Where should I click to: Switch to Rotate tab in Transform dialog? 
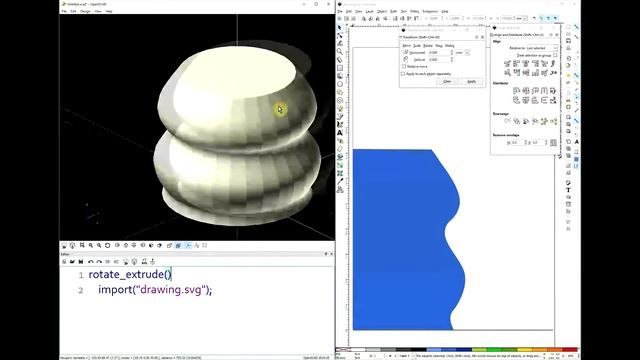tap(427, 46)
